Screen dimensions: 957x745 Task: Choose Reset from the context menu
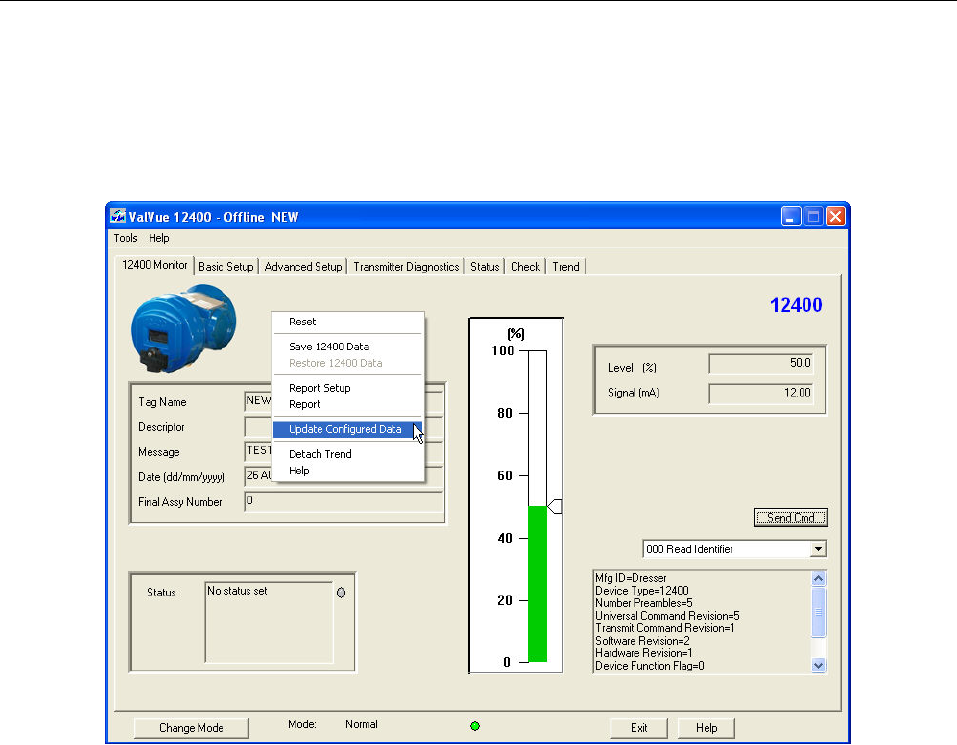coord(347,322)
